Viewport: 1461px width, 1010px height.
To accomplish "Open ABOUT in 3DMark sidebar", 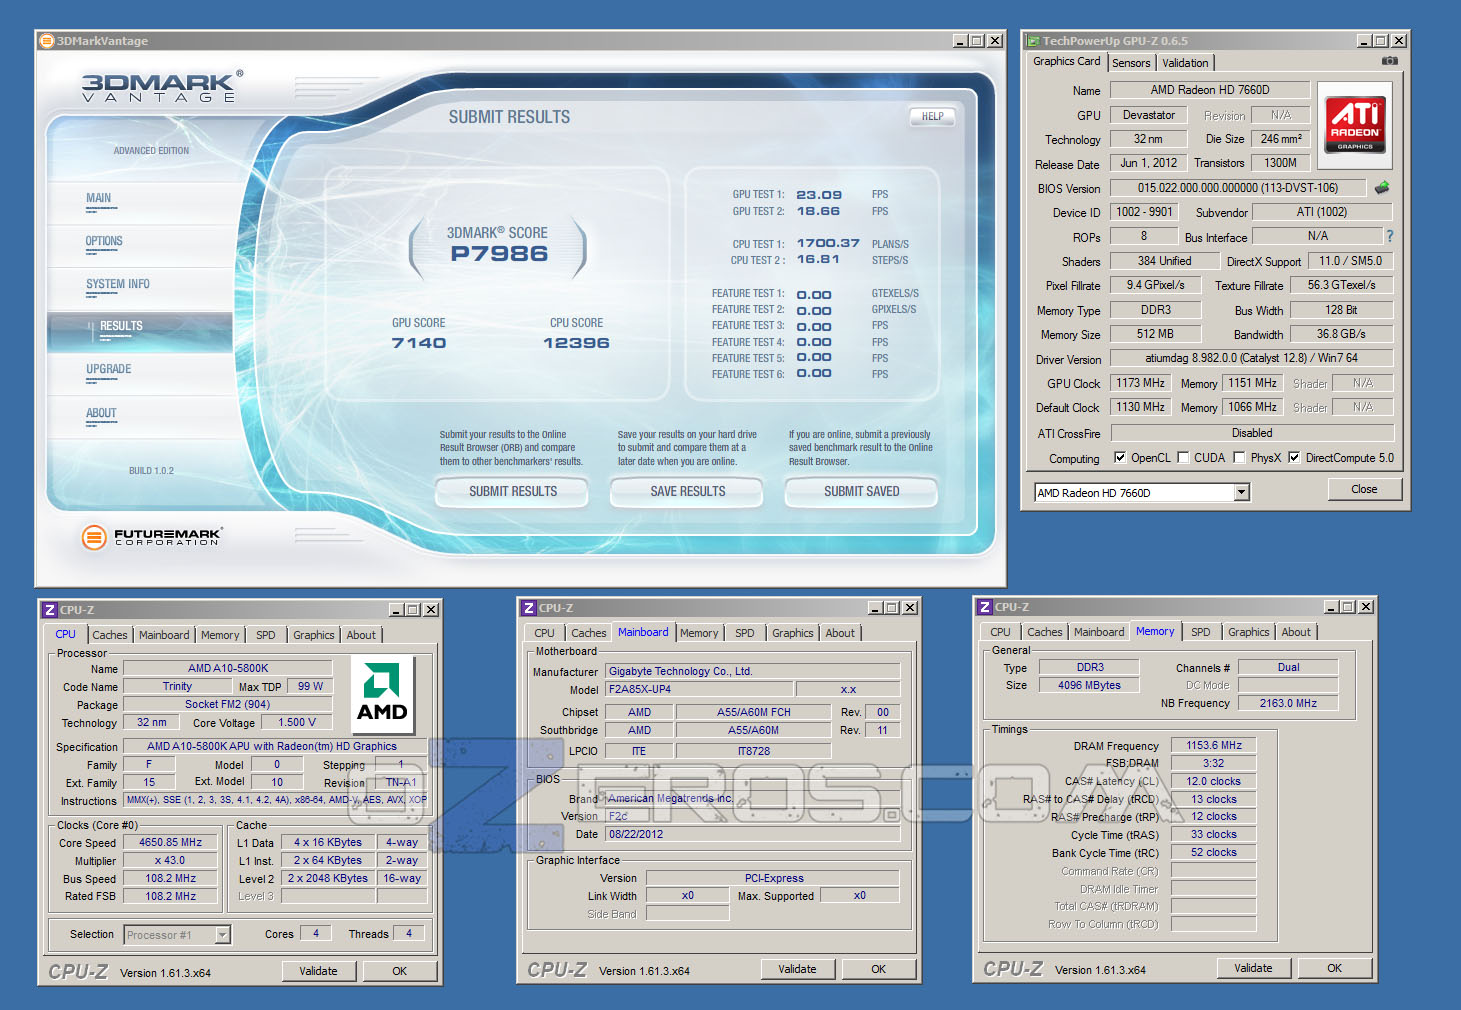I will pyautogui.click(x=101, y=413).
